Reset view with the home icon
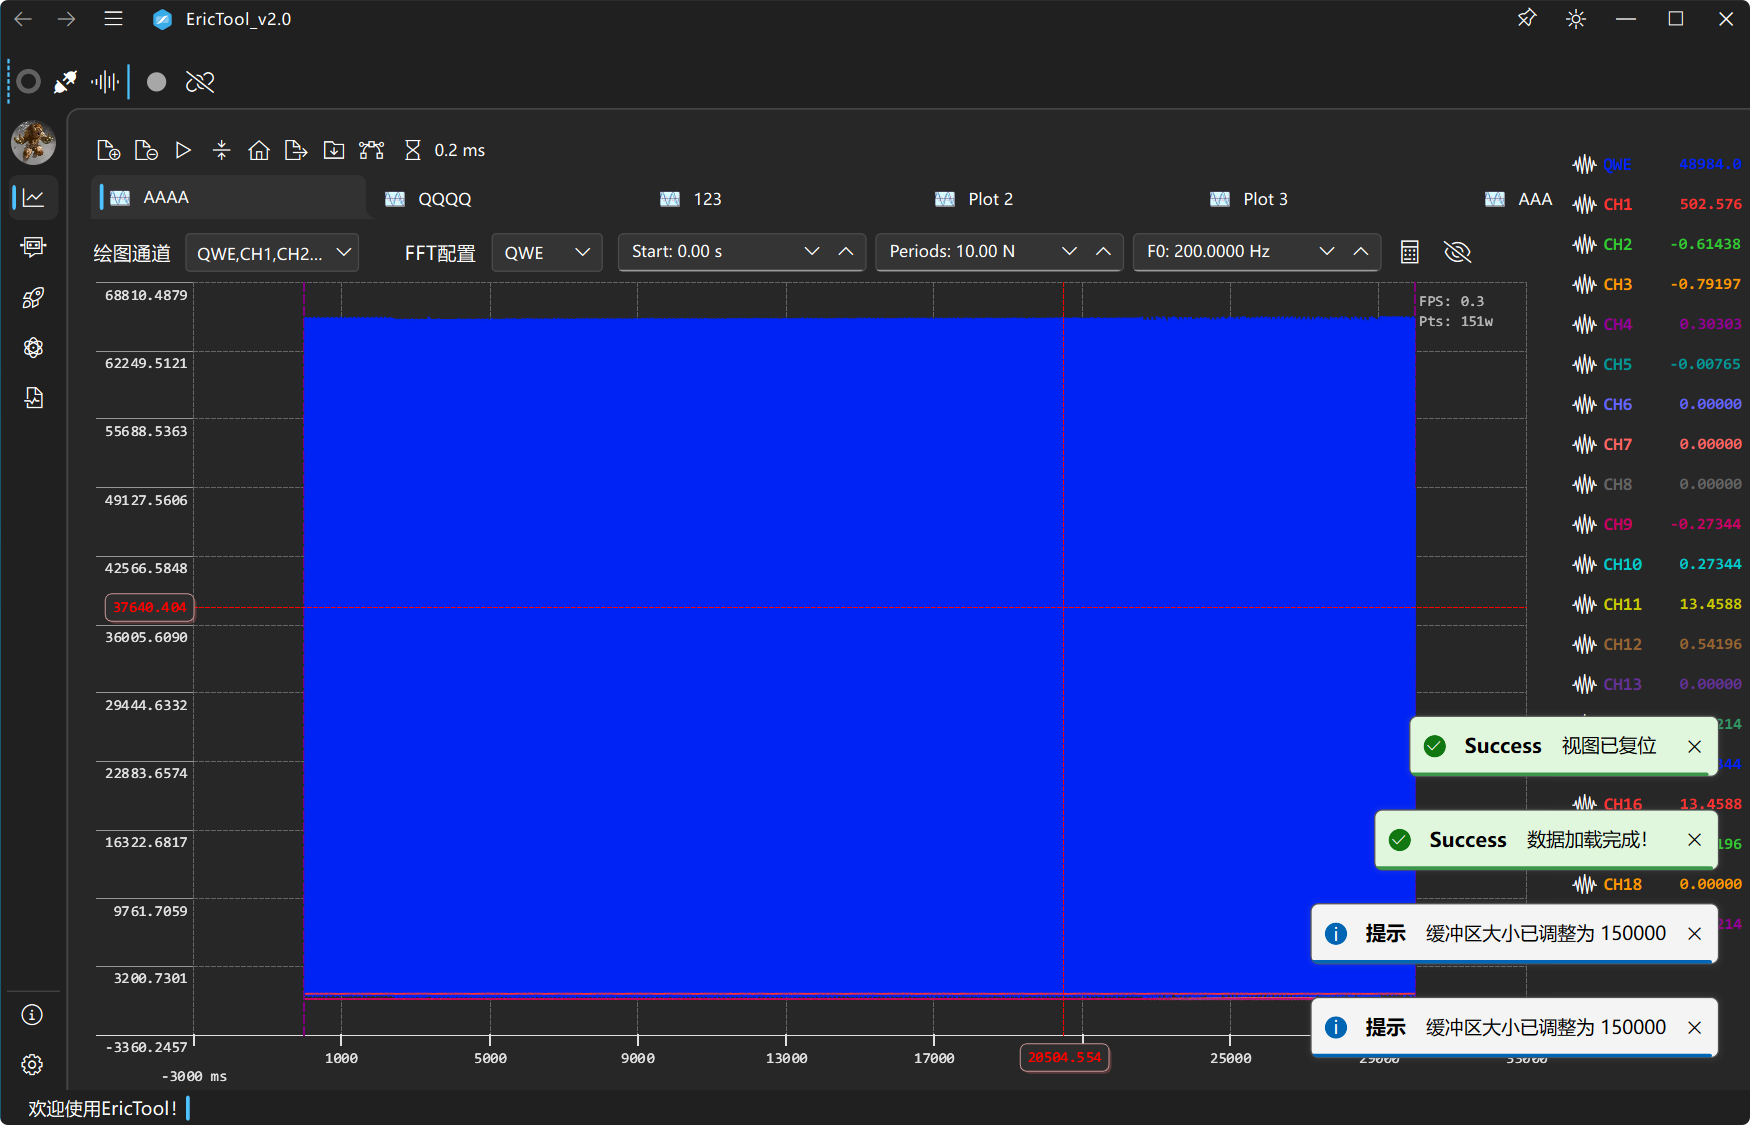This screenshot has height=1125, width=1750. 259,150
